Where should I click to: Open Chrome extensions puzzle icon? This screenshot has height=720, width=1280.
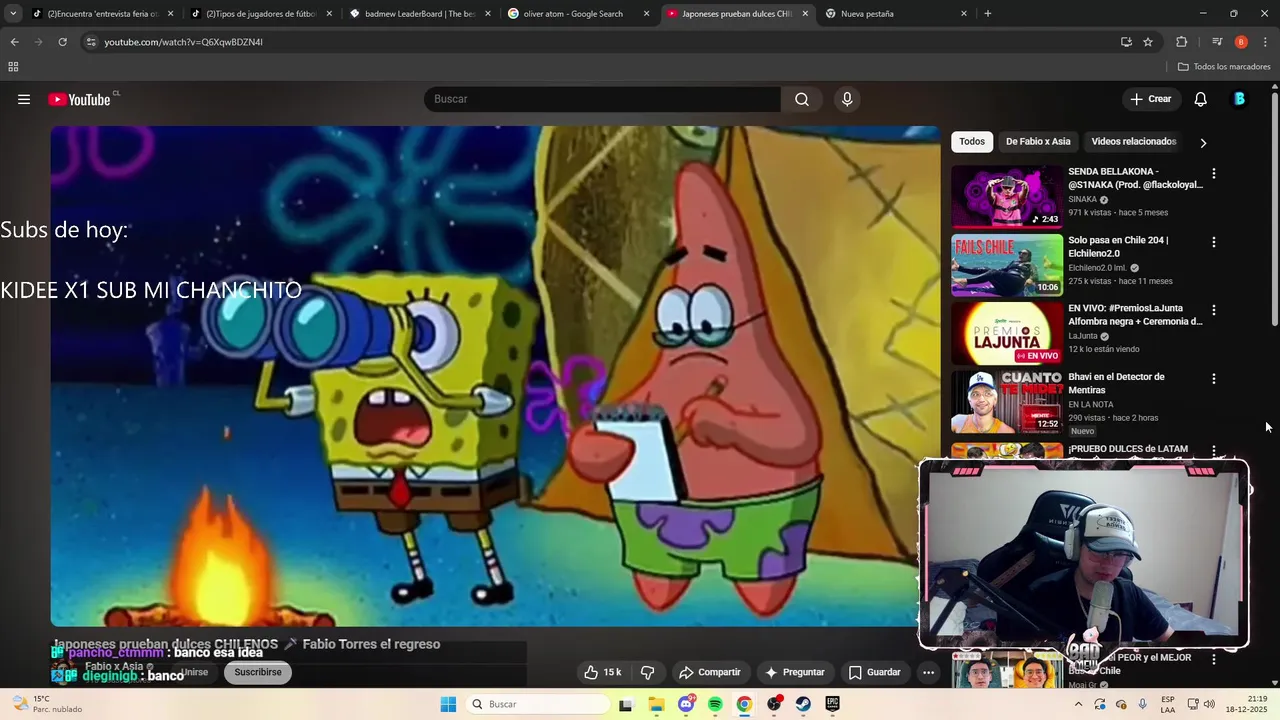click(1182, 42)
